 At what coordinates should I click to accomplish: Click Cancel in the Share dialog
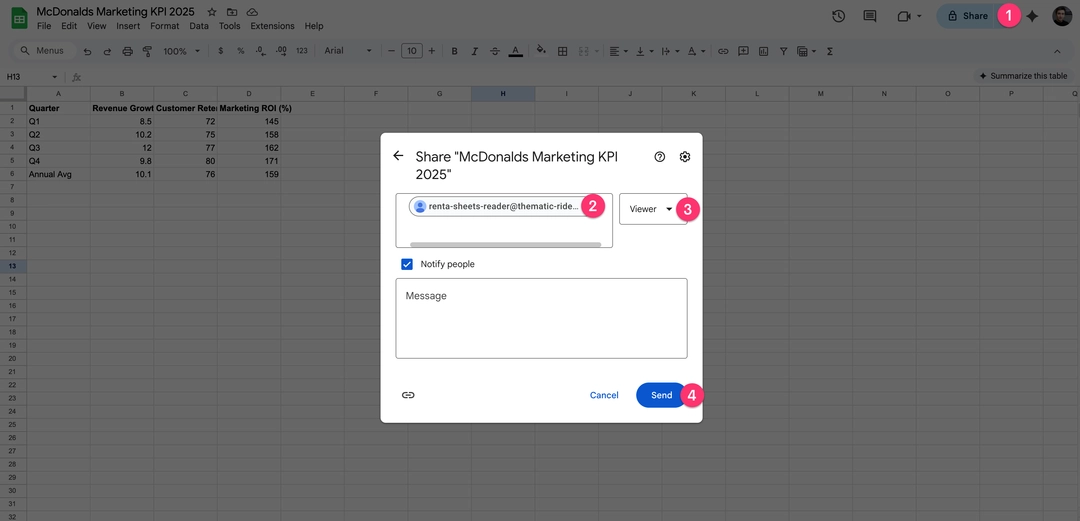[604, 395]
